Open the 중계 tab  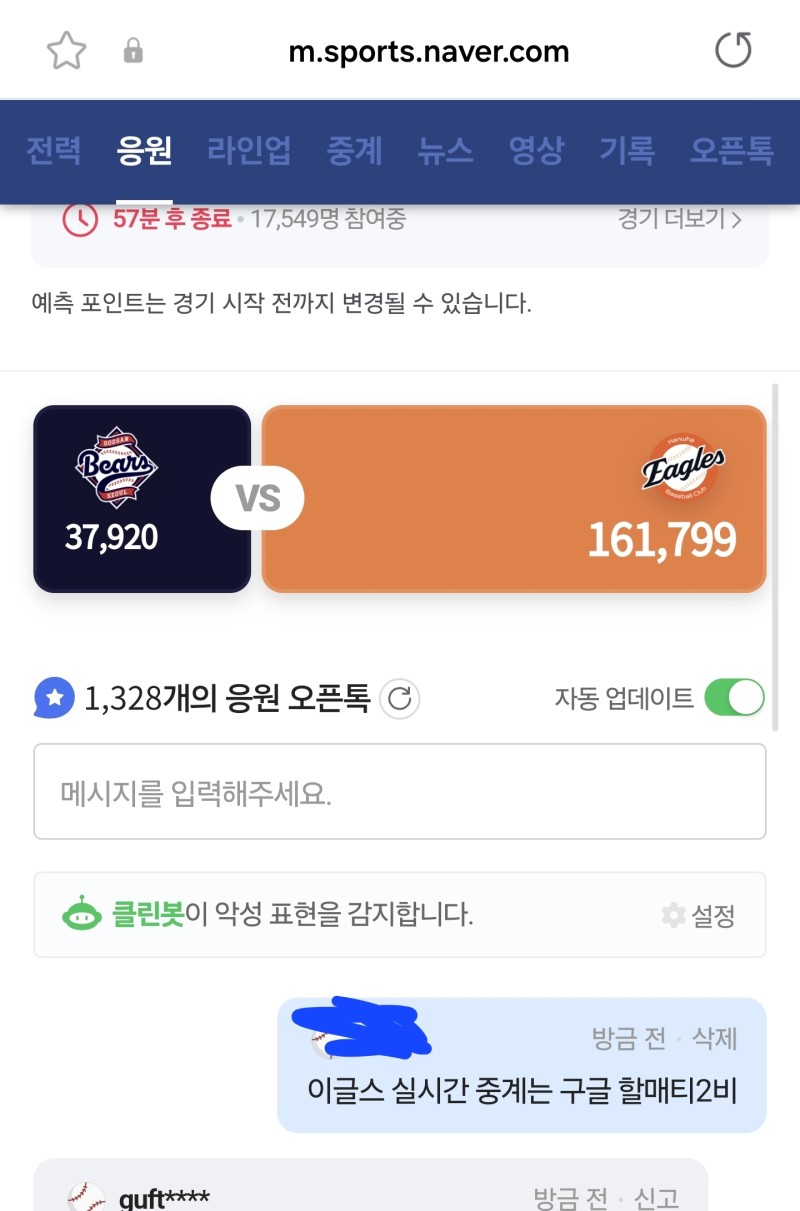point(354,151)
